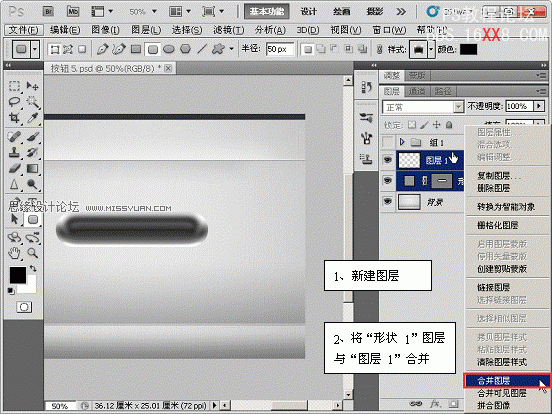Switch to 绘画 workspace
The width and height of the screenshot is (552, 414).
click(x=341, y=12)
